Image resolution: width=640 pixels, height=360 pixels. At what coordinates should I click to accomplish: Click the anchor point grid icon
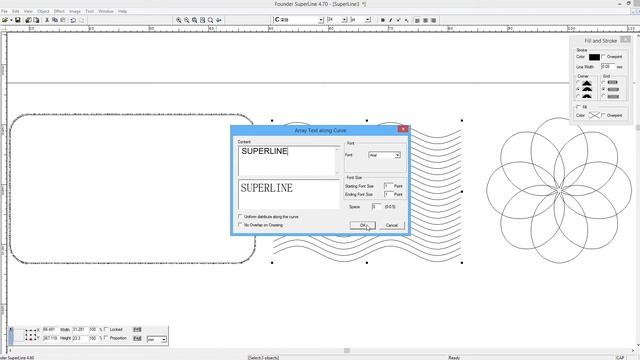click(x=31, y=334)
